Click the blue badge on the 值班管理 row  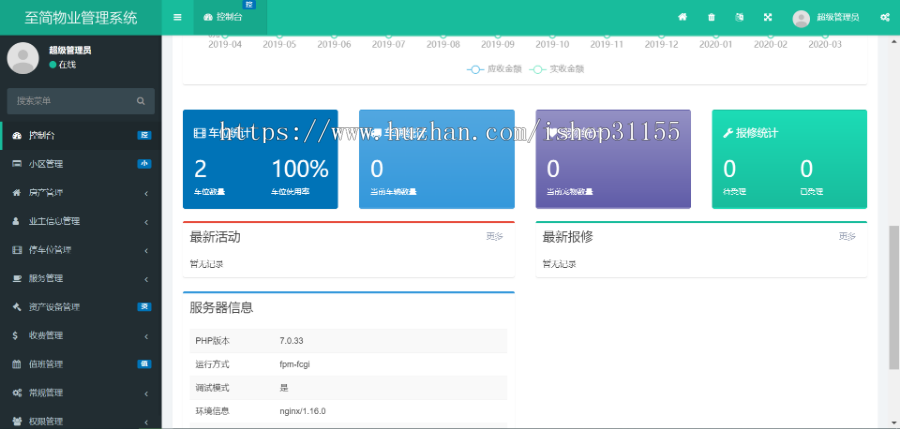click(145, 364)
